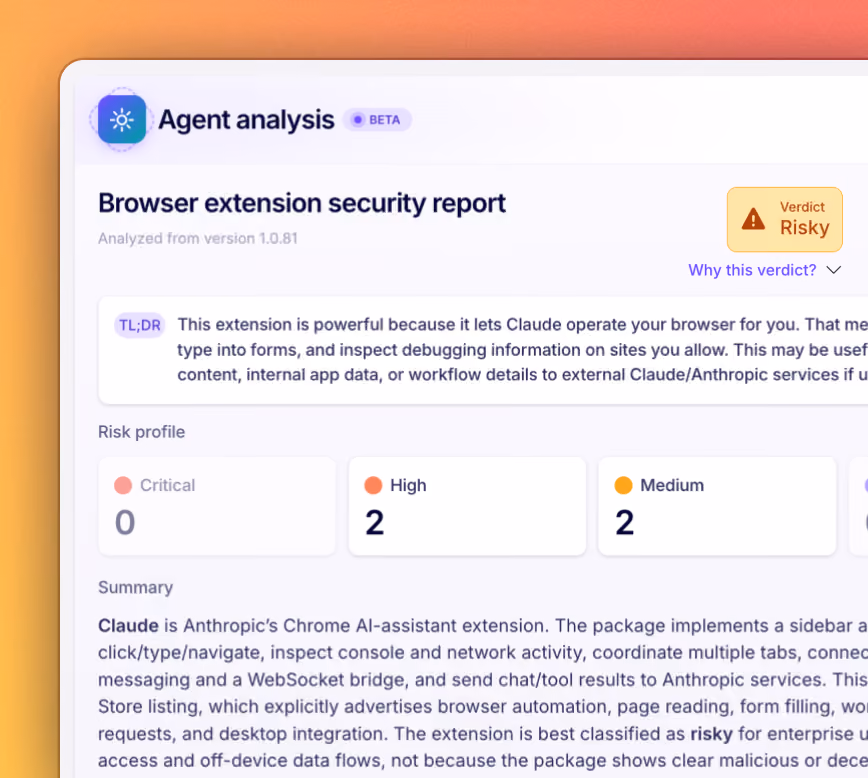This screenshot has height=778, width=868.
Task: Click the TL;DR line starting 'This extension is powerful'
Action: tap(523, 324)
